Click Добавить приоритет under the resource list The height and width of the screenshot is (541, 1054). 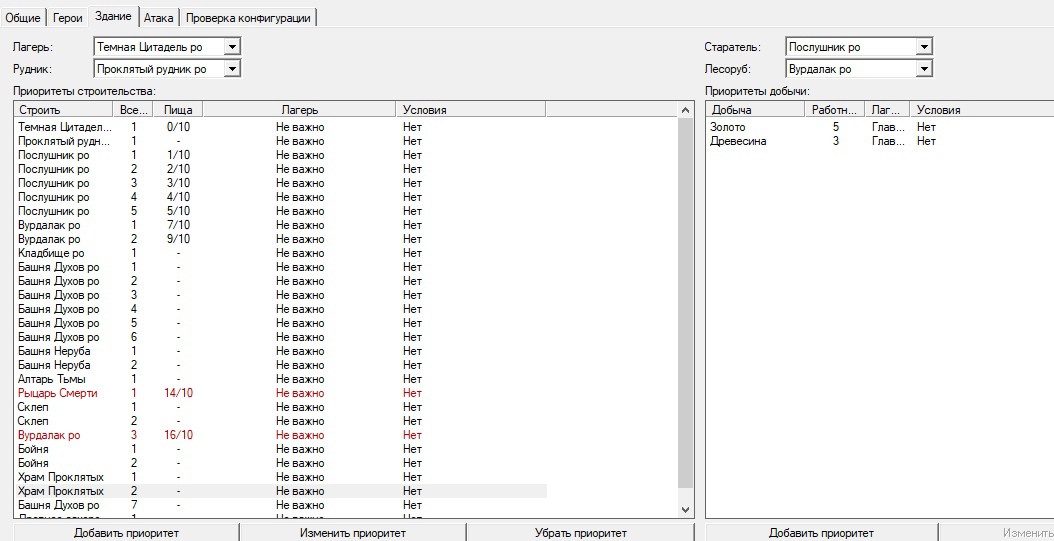point(821,533)
